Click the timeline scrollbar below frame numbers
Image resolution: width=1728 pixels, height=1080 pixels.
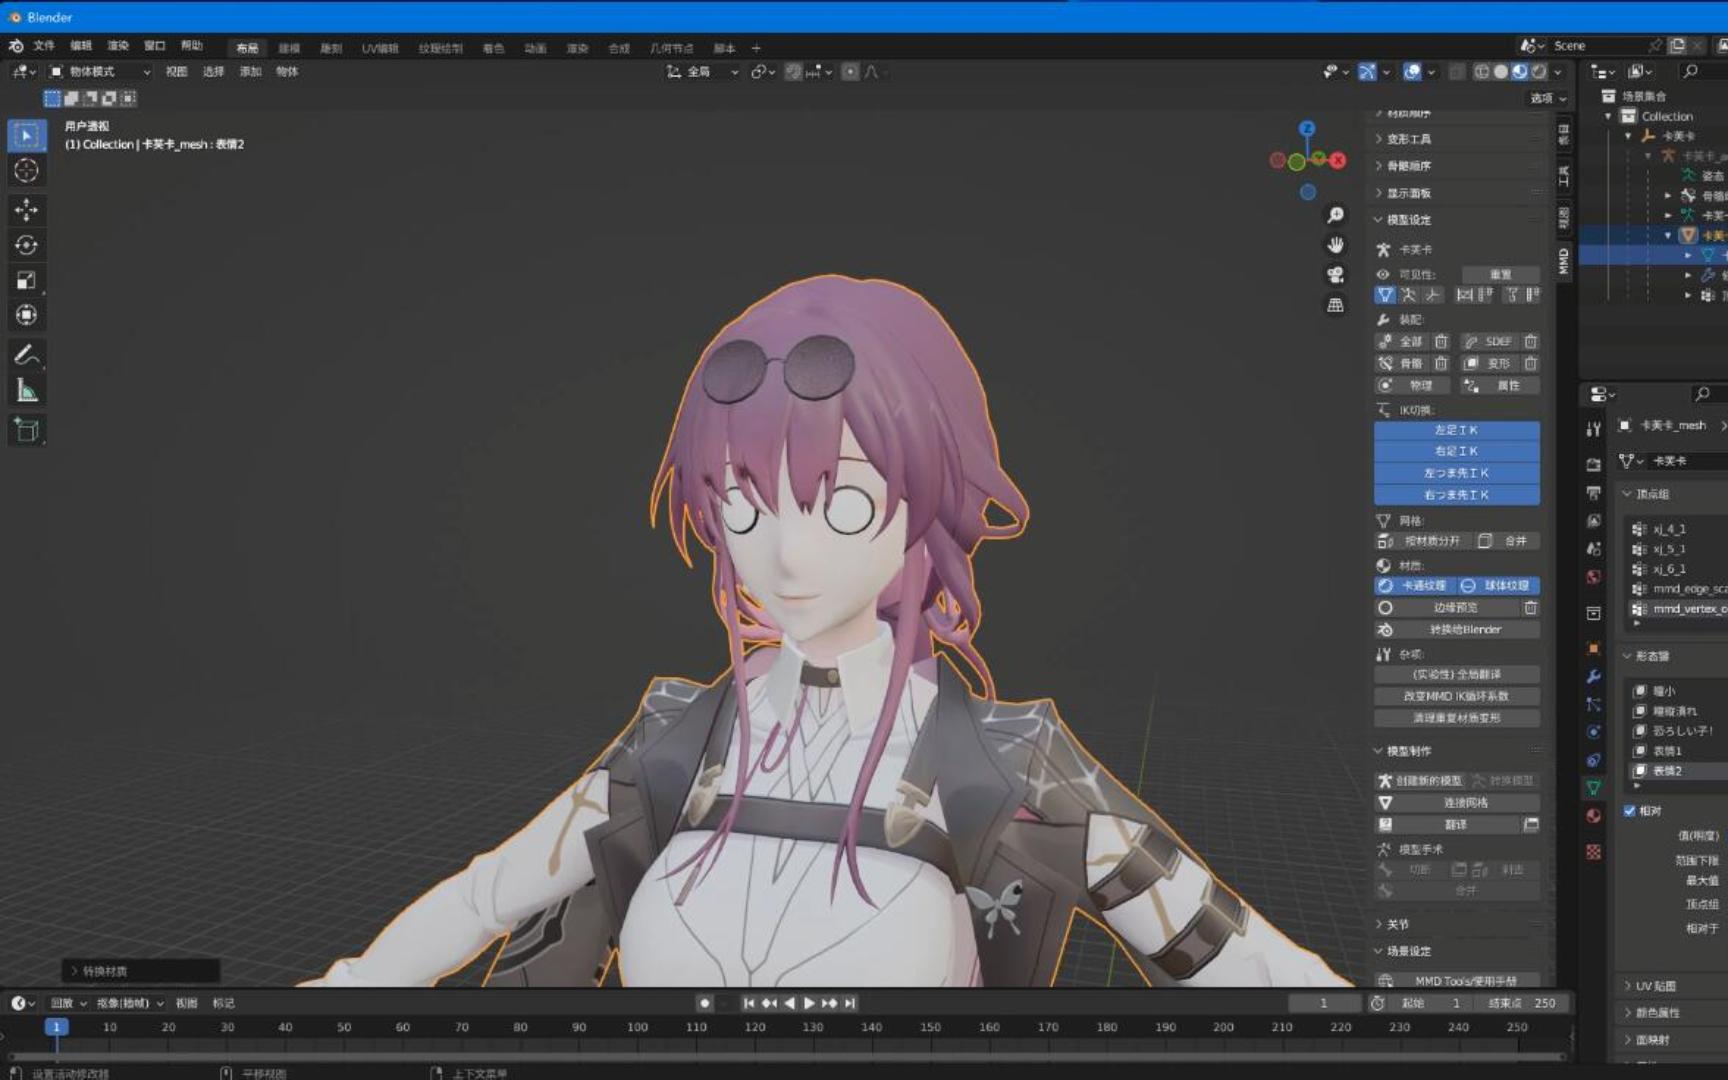click(x=785, y=1056)
